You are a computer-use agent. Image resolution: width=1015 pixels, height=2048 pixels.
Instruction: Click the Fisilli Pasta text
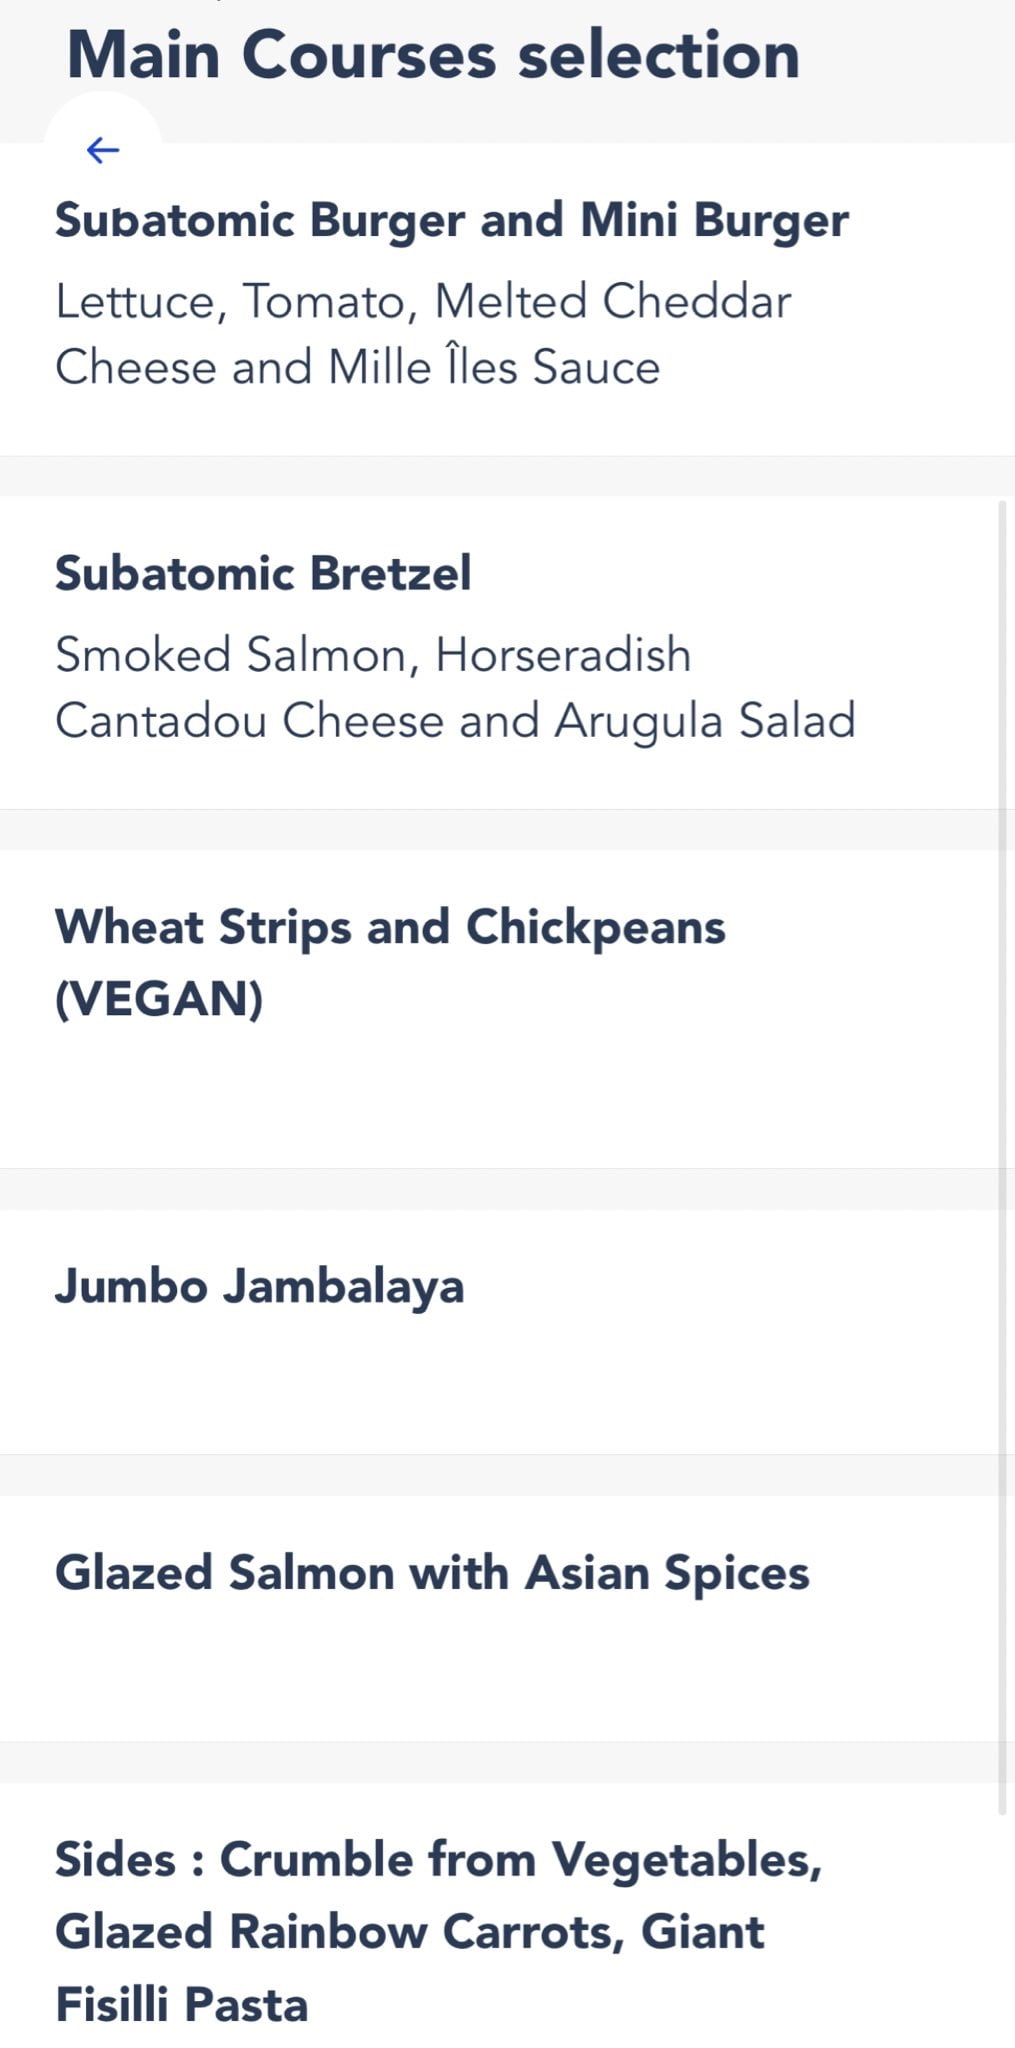[x=181, y=2004]
